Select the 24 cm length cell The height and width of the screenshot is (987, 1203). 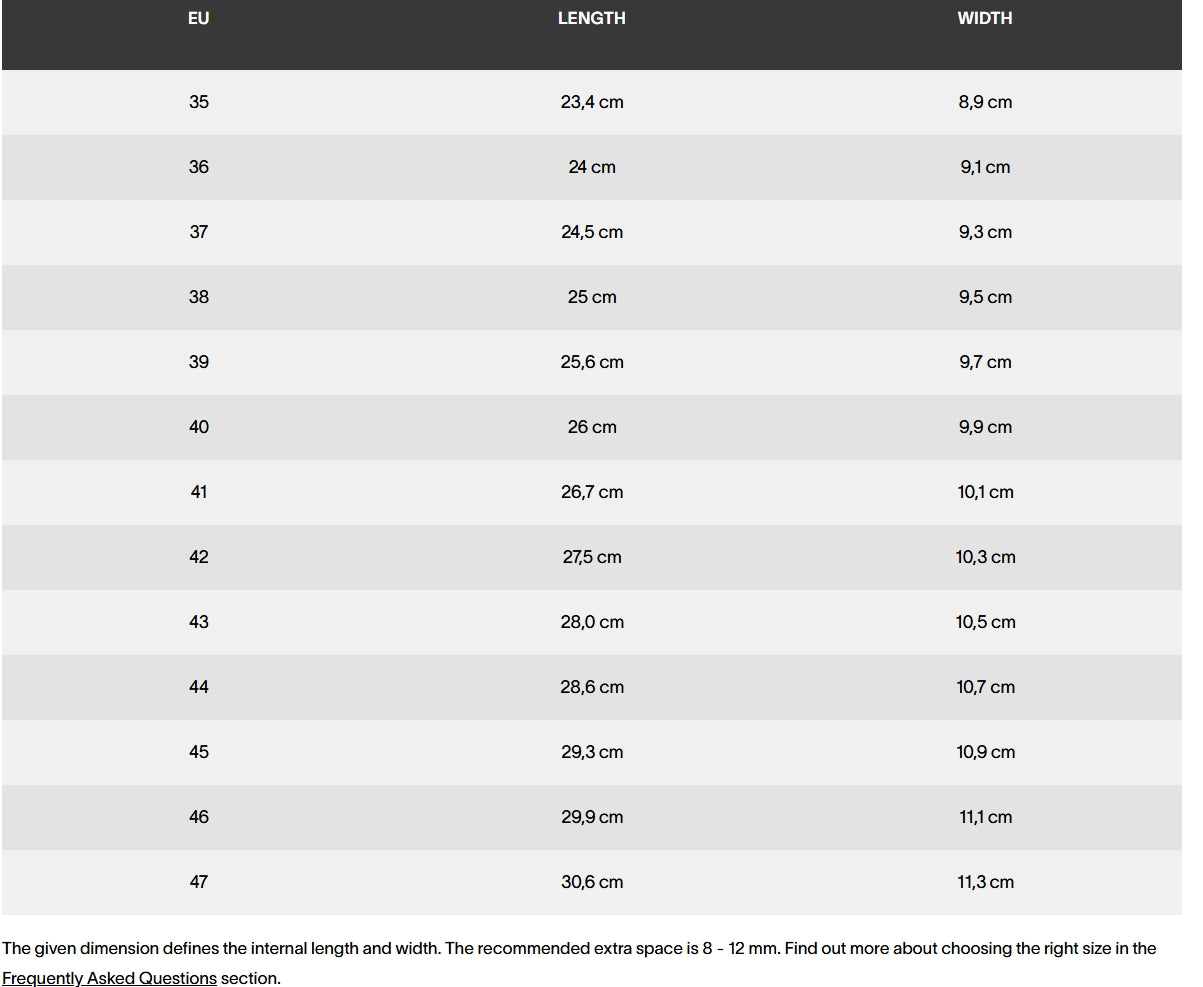click(592, 167)
